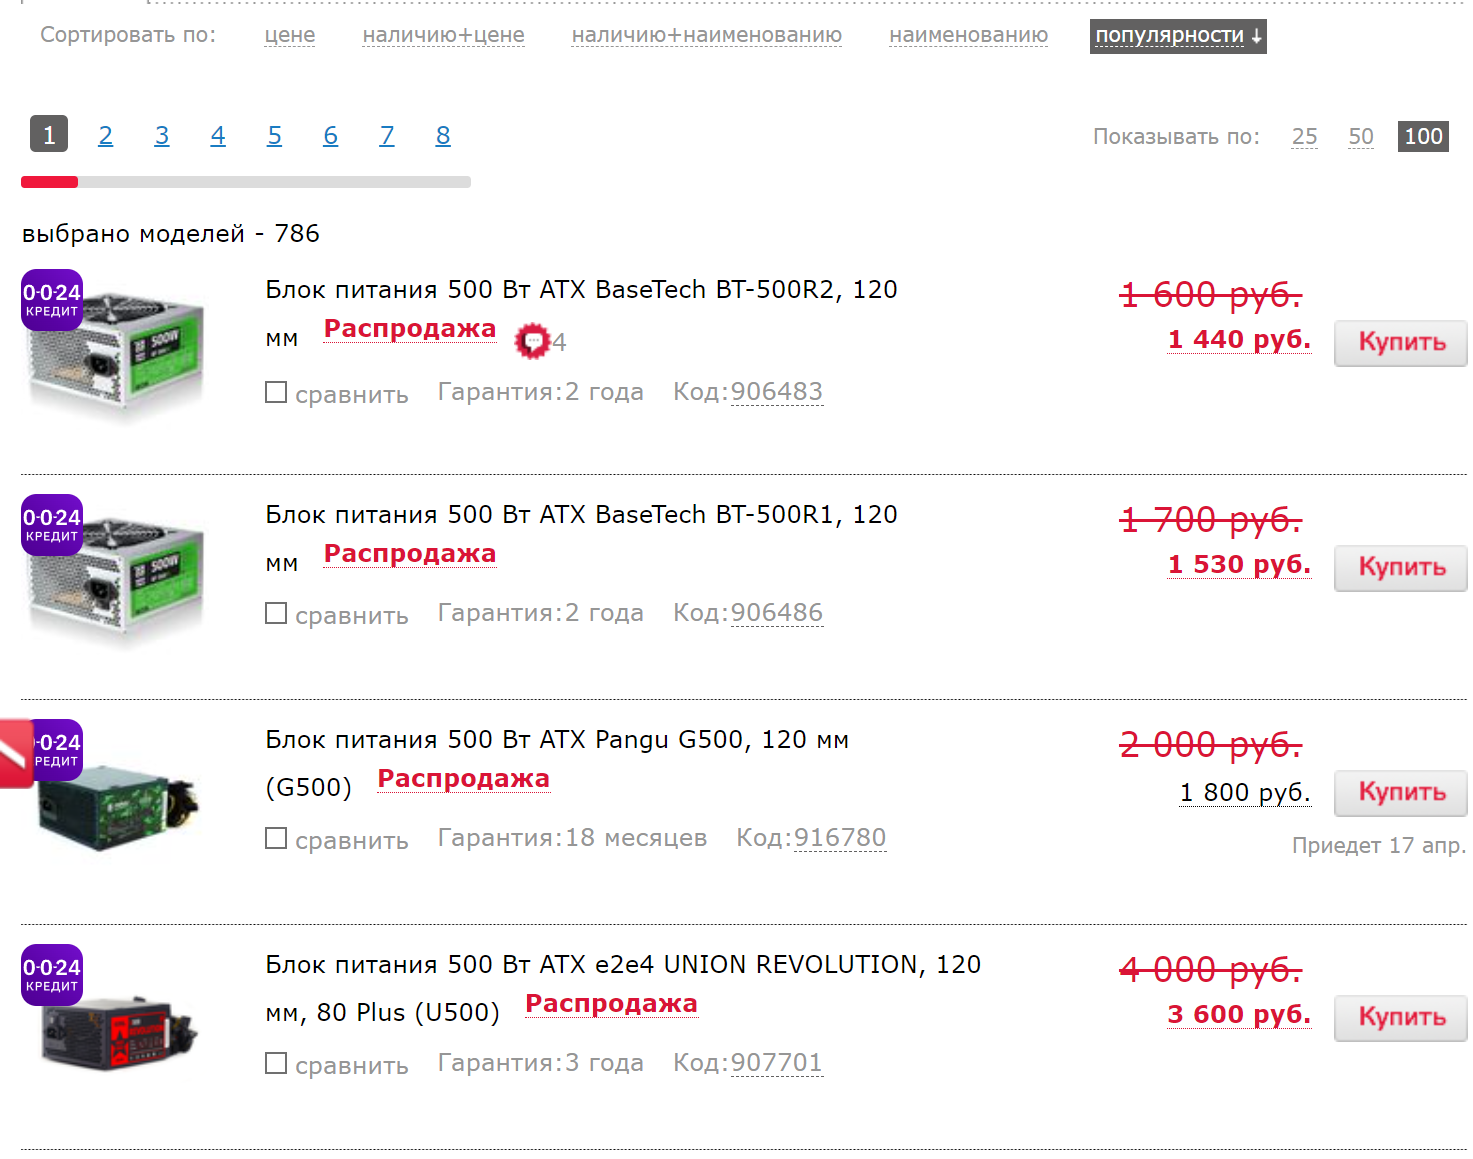1473x1159 pixels.
Task: Click the review comments icon on BT-500R2
Action: [x=532, y=341]
